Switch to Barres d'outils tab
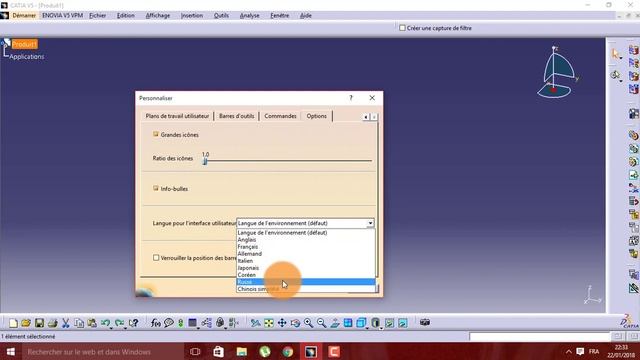The image size is (640, 360). coord(236,116)
